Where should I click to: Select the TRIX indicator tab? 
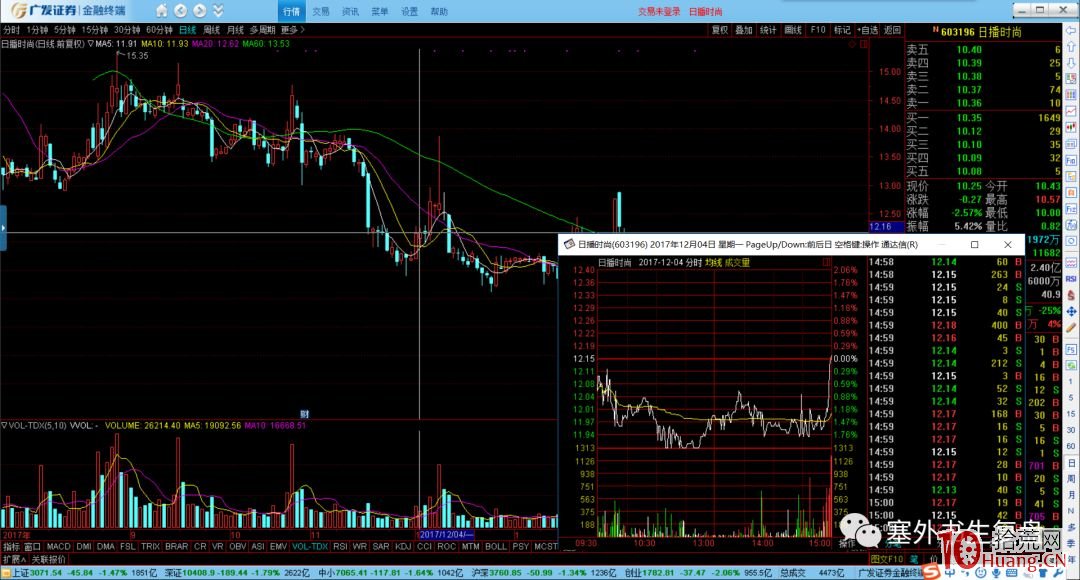coord(150,546)
